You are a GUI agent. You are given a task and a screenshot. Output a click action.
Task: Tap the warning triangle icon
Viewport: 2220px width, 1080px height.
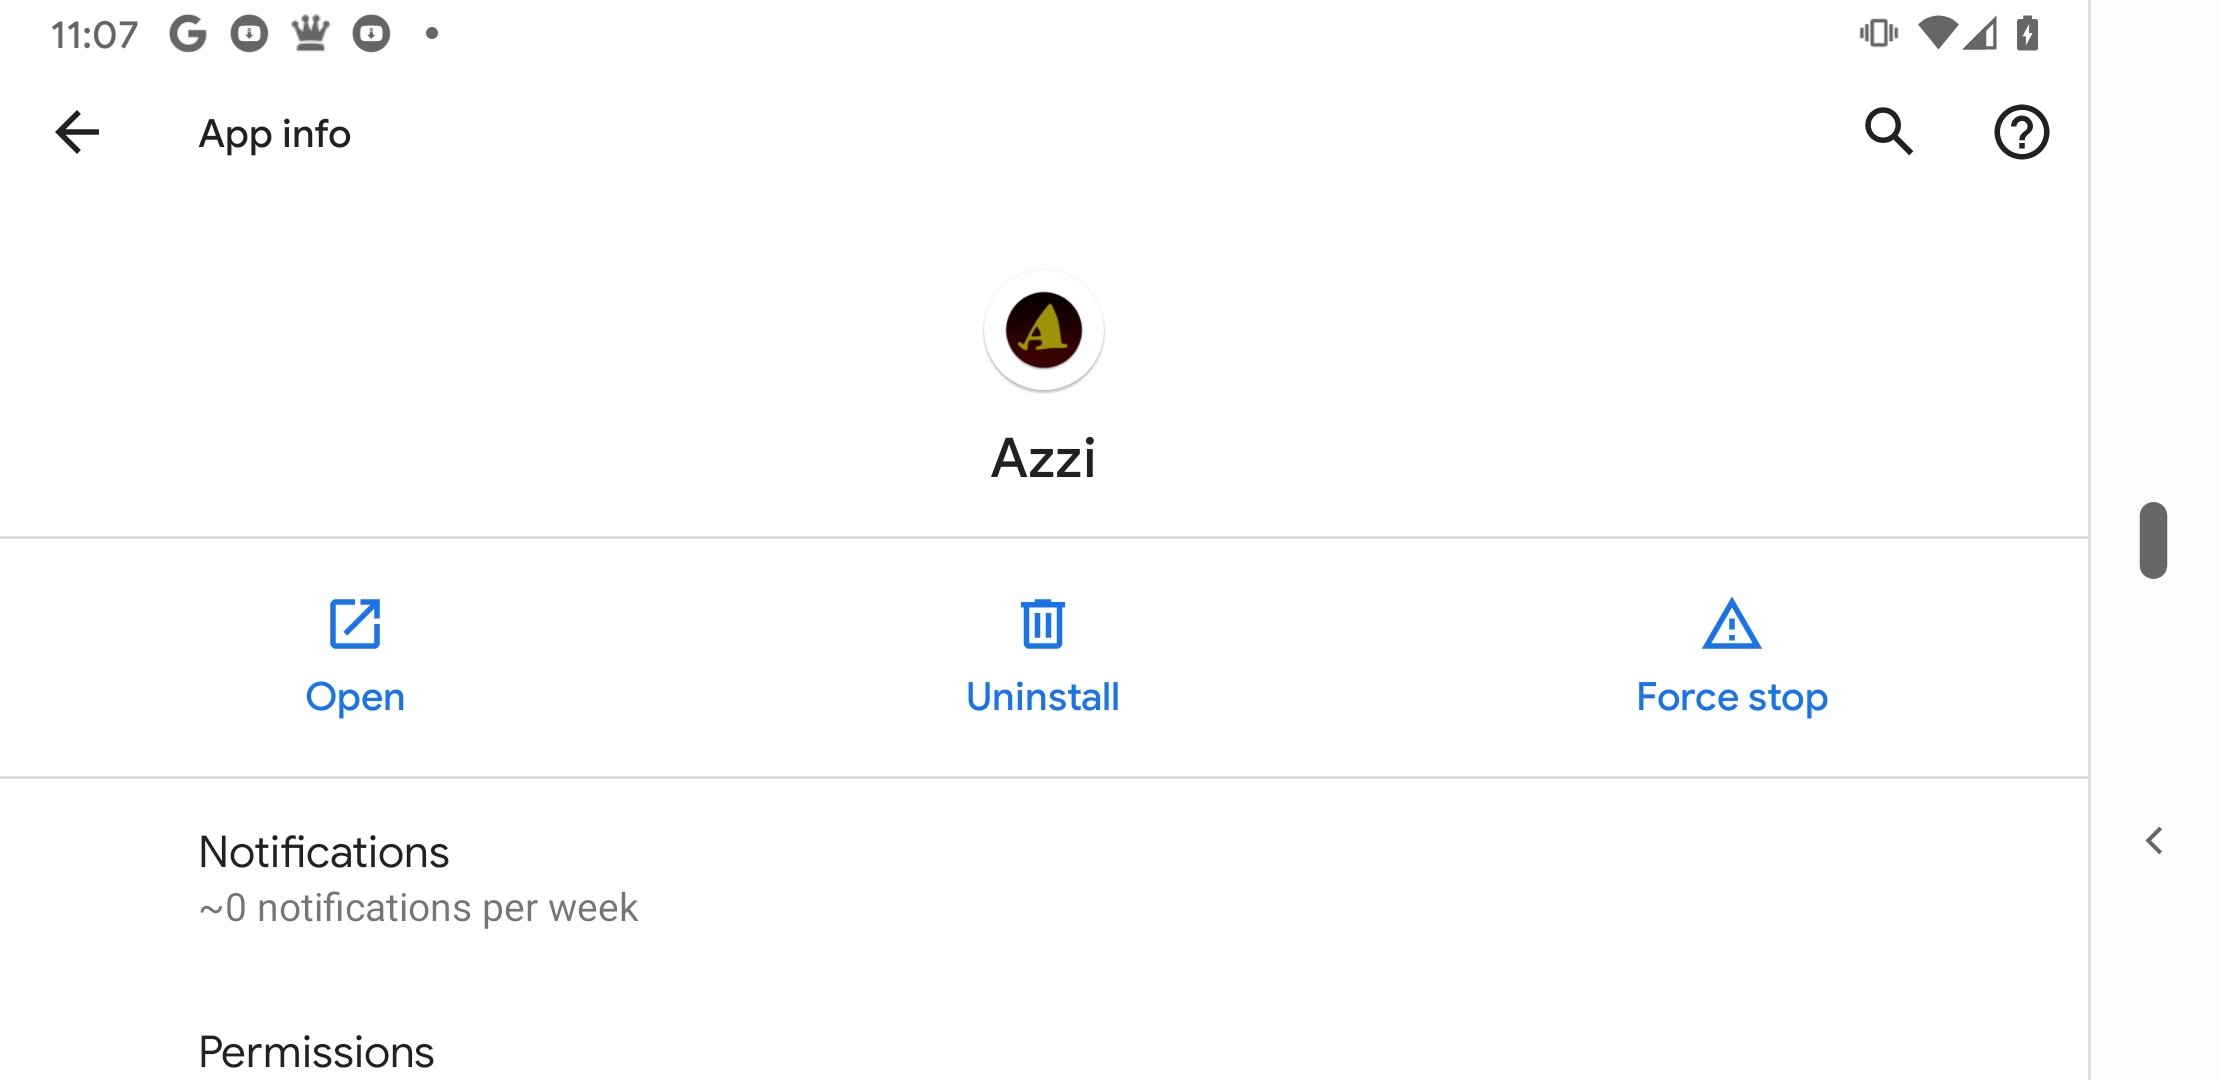tap(1732, 624)
